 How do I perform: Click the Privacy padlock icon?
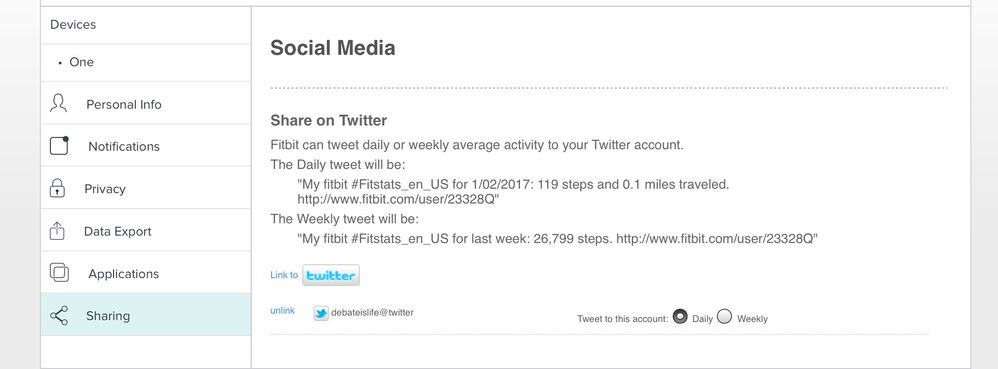[x=57, y=188]
